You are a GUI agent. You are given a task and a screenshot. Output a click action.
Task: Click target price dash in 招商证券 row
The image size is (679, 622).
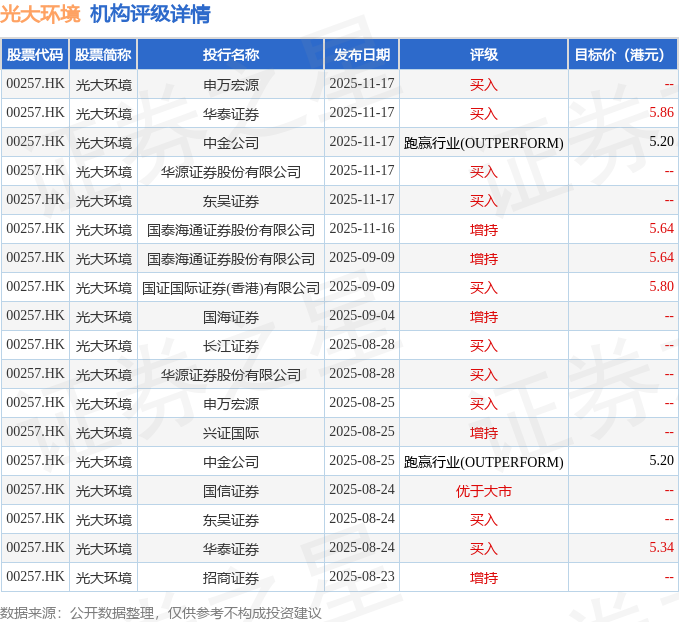(669, 577)
